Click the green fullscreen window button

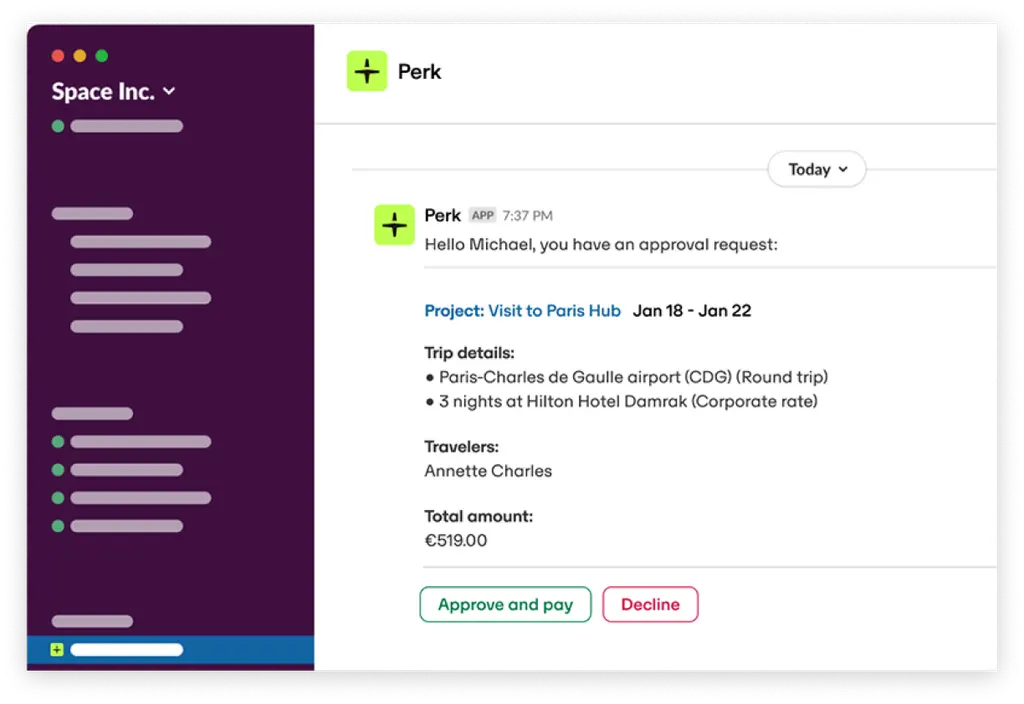coord(102,56)
